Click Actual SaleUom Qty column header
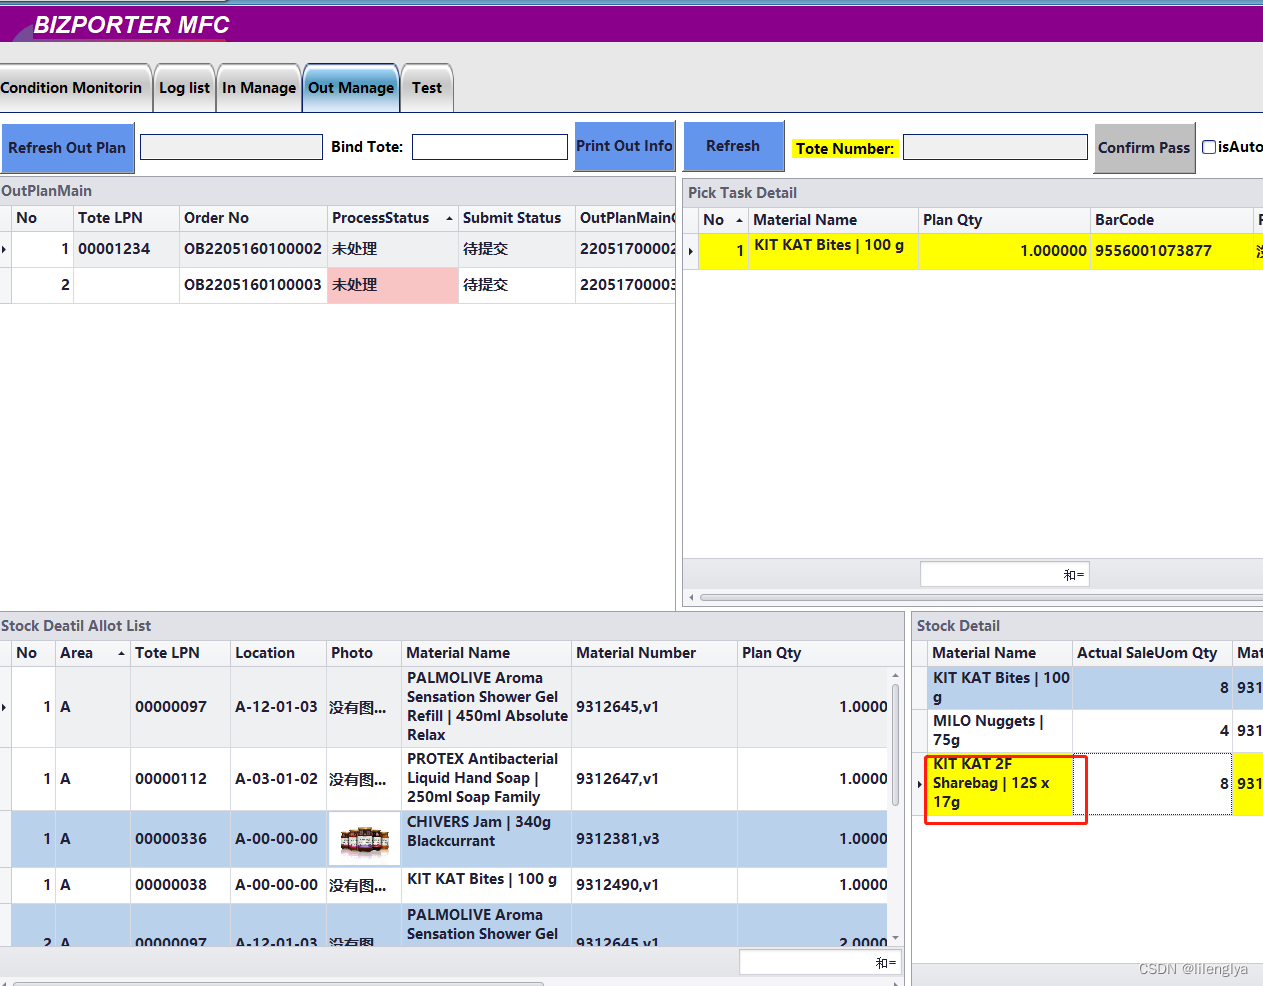The image size is (1263, 986). coord(1152,653)
